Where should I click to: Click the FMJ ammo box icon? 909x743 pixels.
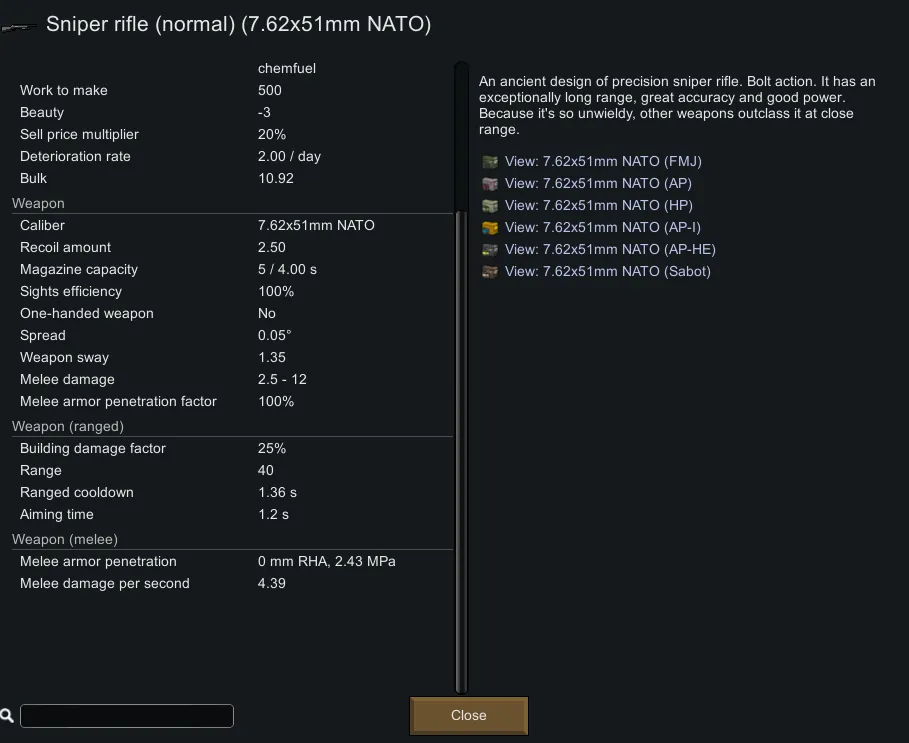tap(490, 162)
